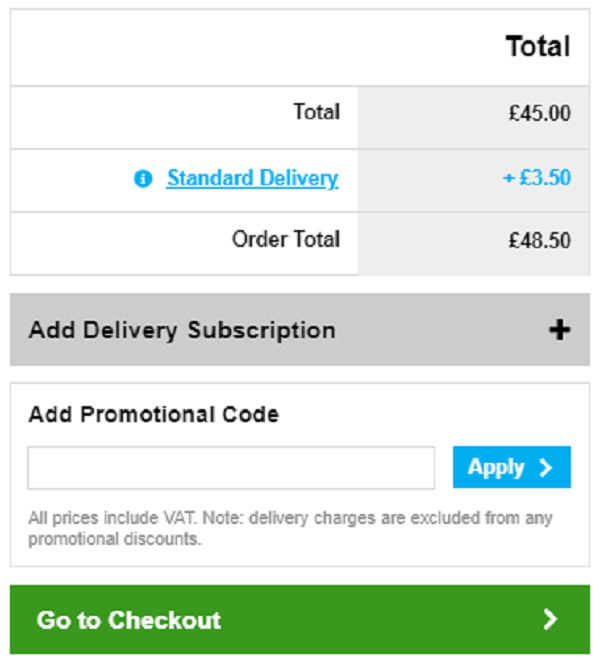Click the Total header at the top

pos(538,46)
